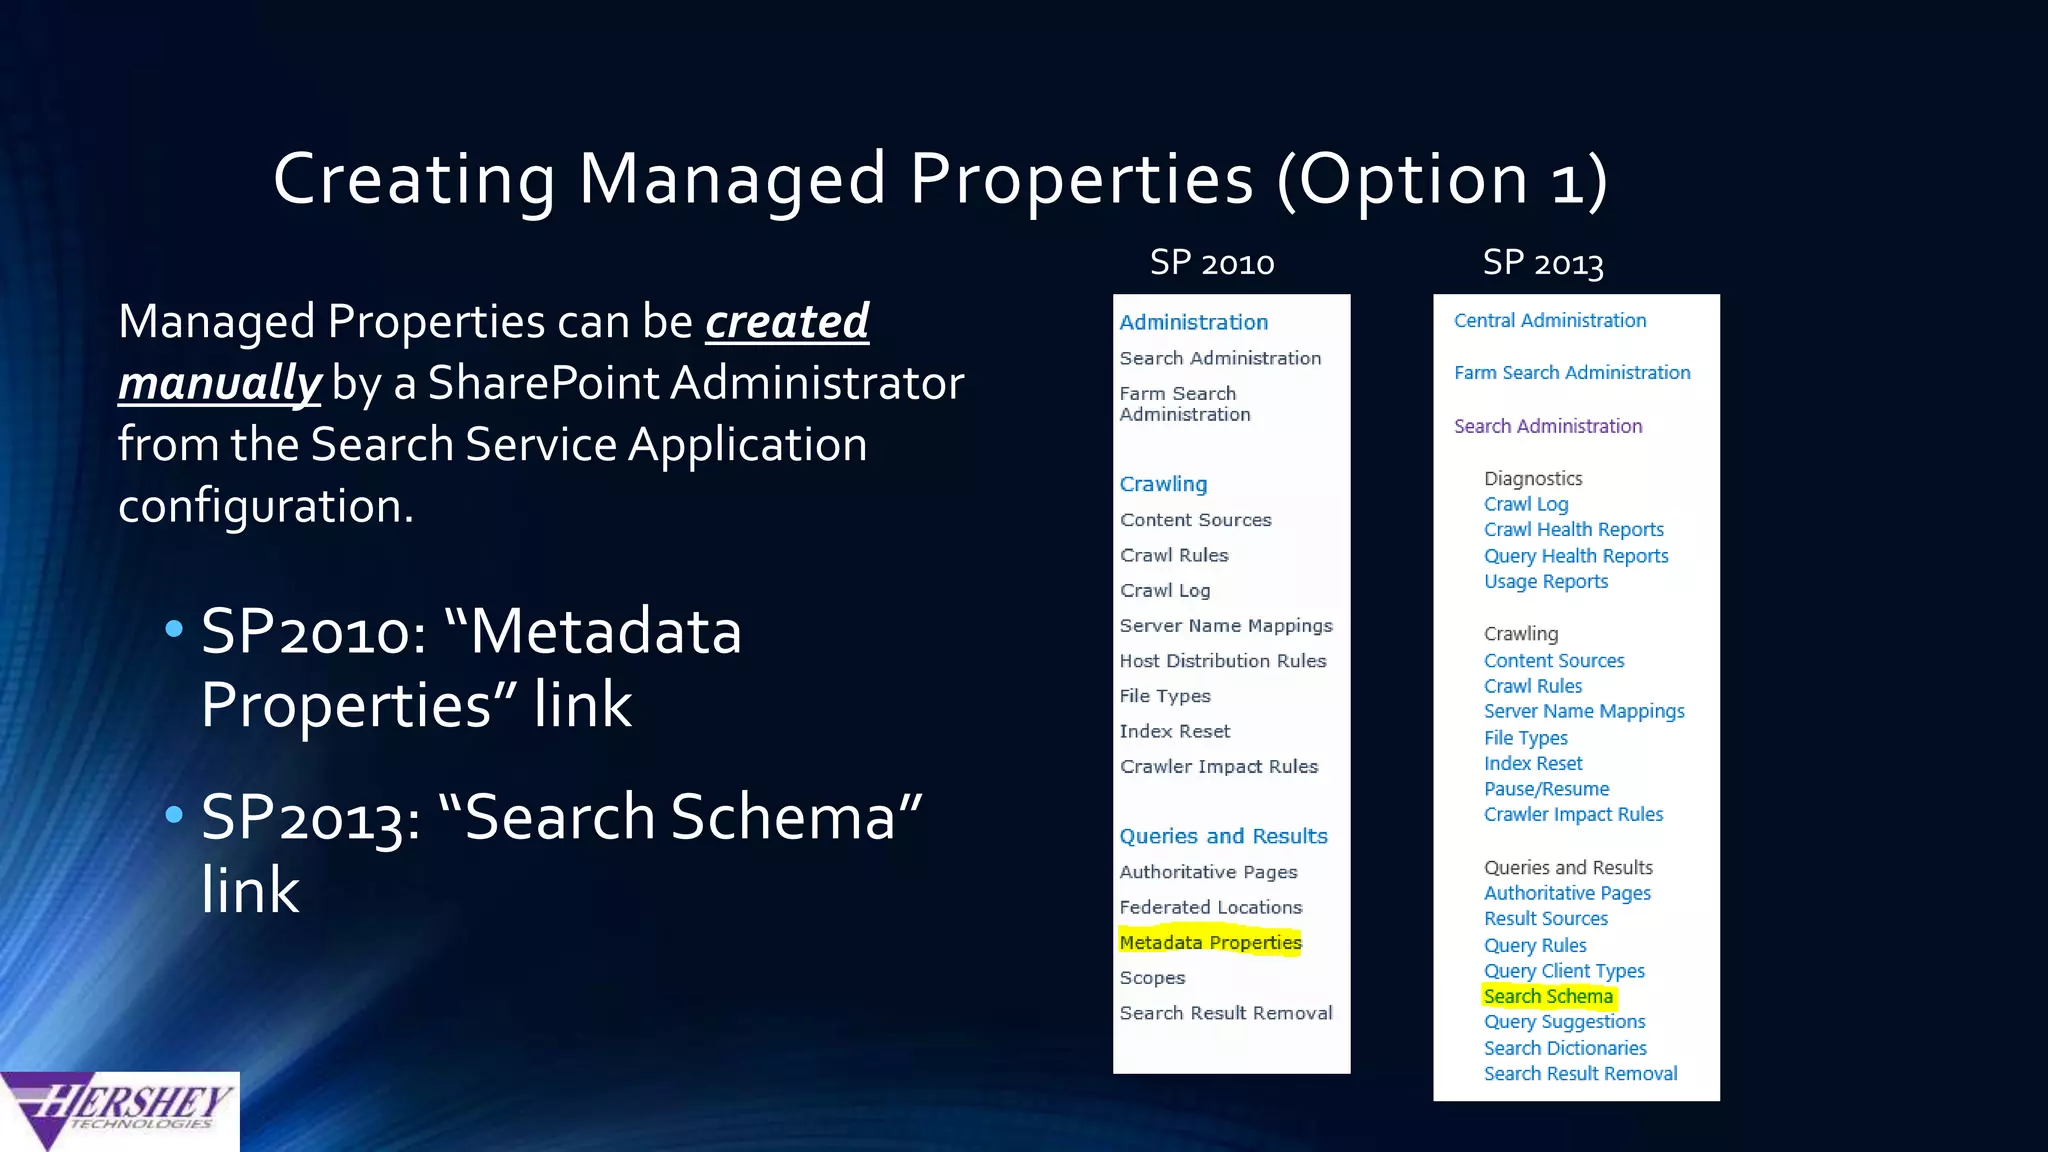The width and height of the screenshot is (2048, 1152).
Task: Open Search Administration in SP 2013 panel
Action: tap(1548, 426)
